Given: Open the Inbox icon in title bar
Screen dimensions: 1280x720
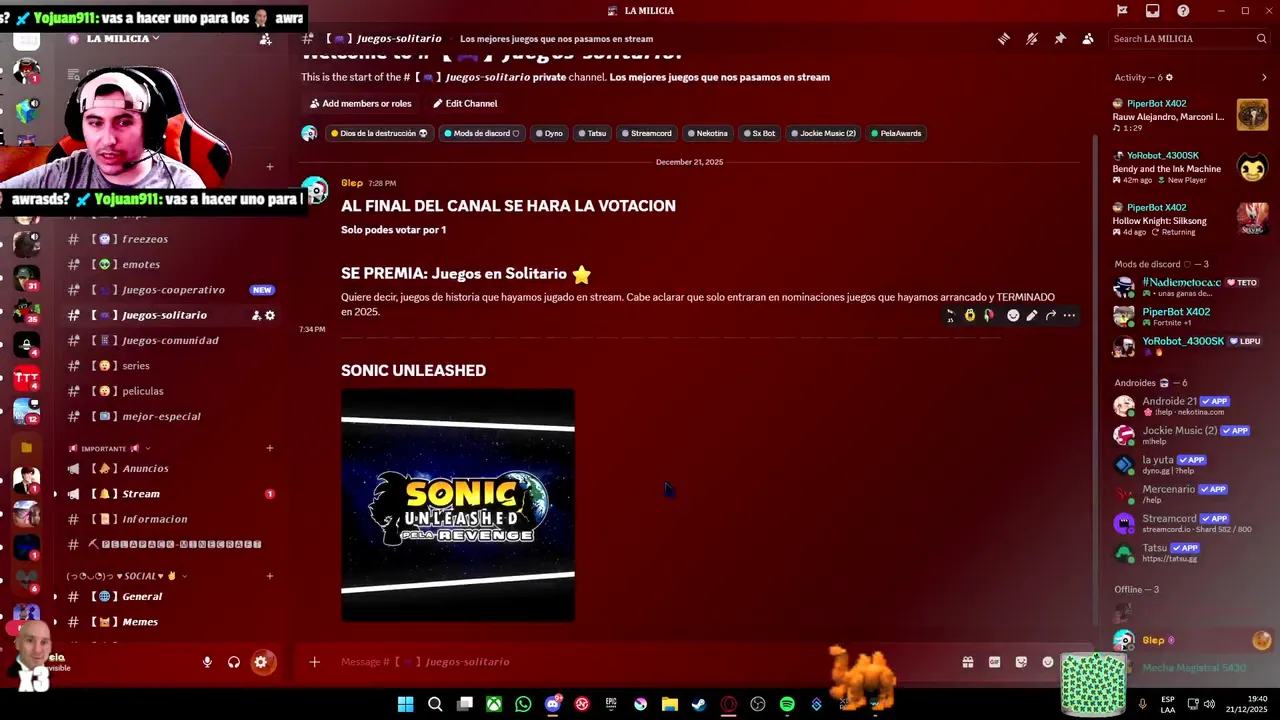Looking at the screenshot, I should pyautogui.click(x=1152, y=11).
